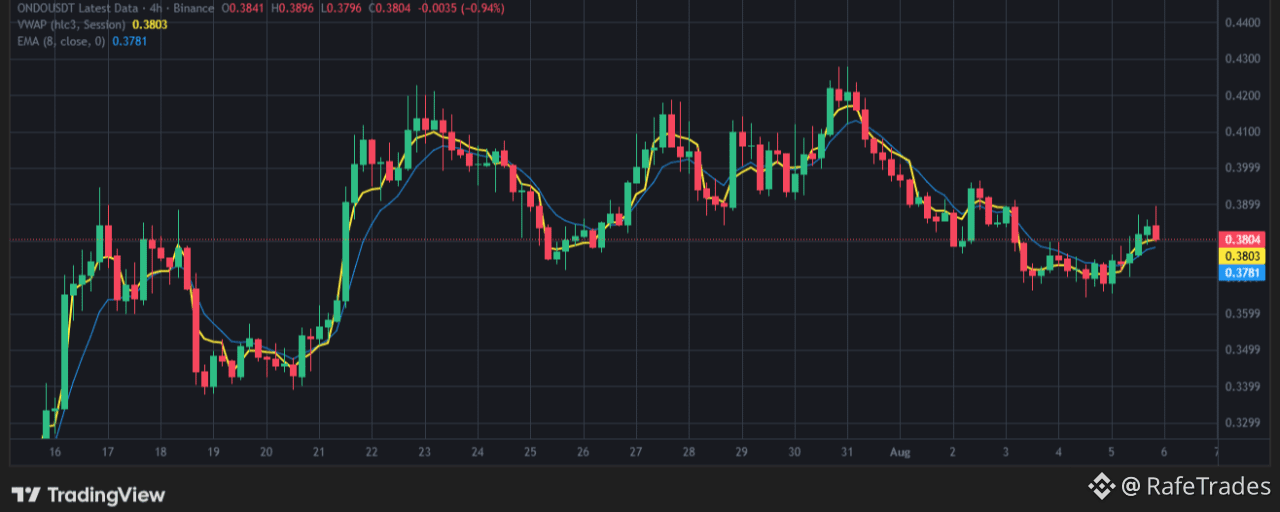Click date label 31 on time axis
Screen dimensions: 1280x512
[x=846, y=452]
